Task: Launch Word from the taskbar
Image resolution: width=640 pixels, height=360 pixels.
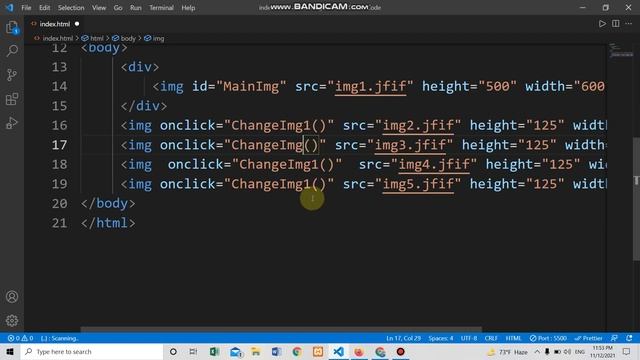Action: 276,351
